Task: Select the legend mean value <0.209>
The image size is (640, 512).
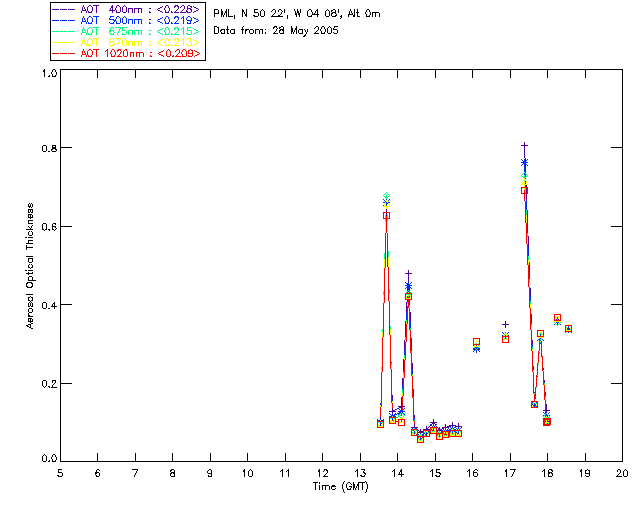Action: click(x=178, y=53)
